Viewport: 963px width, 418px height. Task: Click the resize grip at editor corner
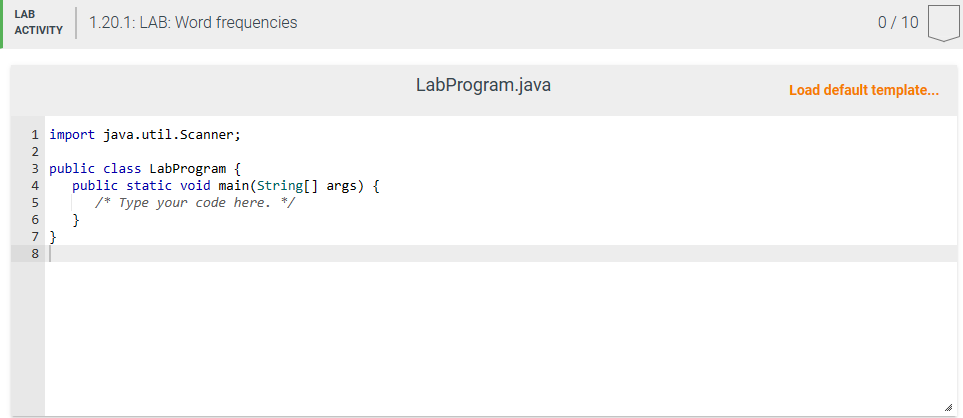point(948,408)
